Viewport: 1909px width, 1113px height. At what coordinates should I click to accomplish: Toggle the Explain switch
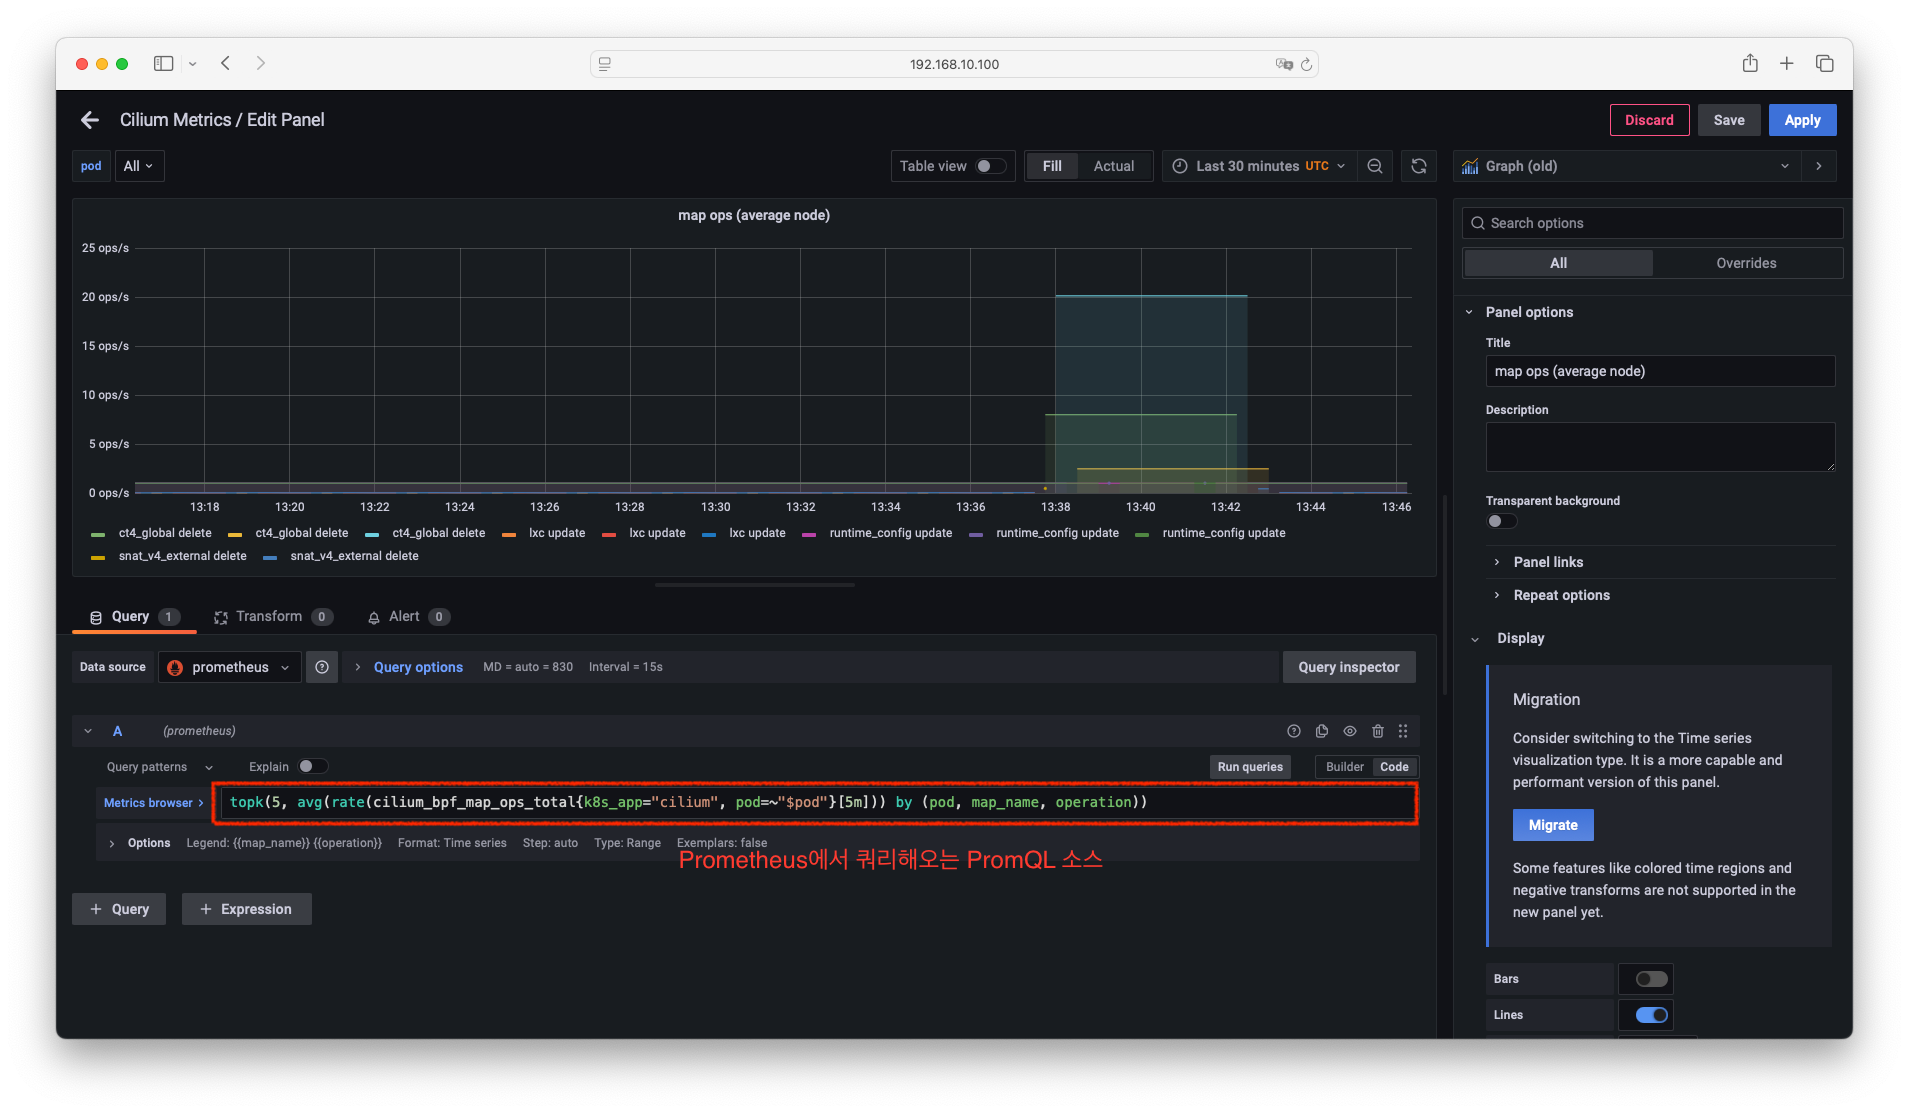pos(312,767)
